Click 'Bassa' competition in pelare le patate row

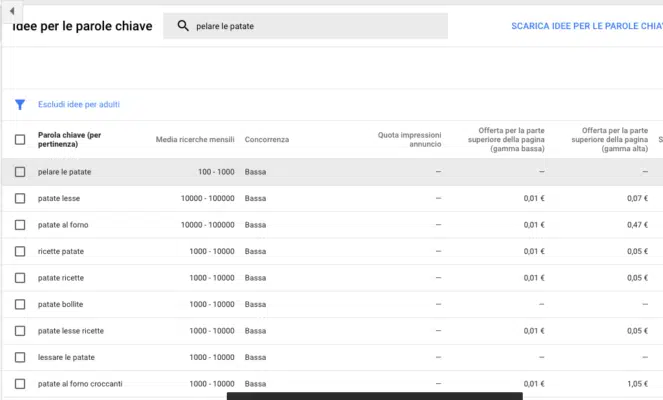coord(255,172)
